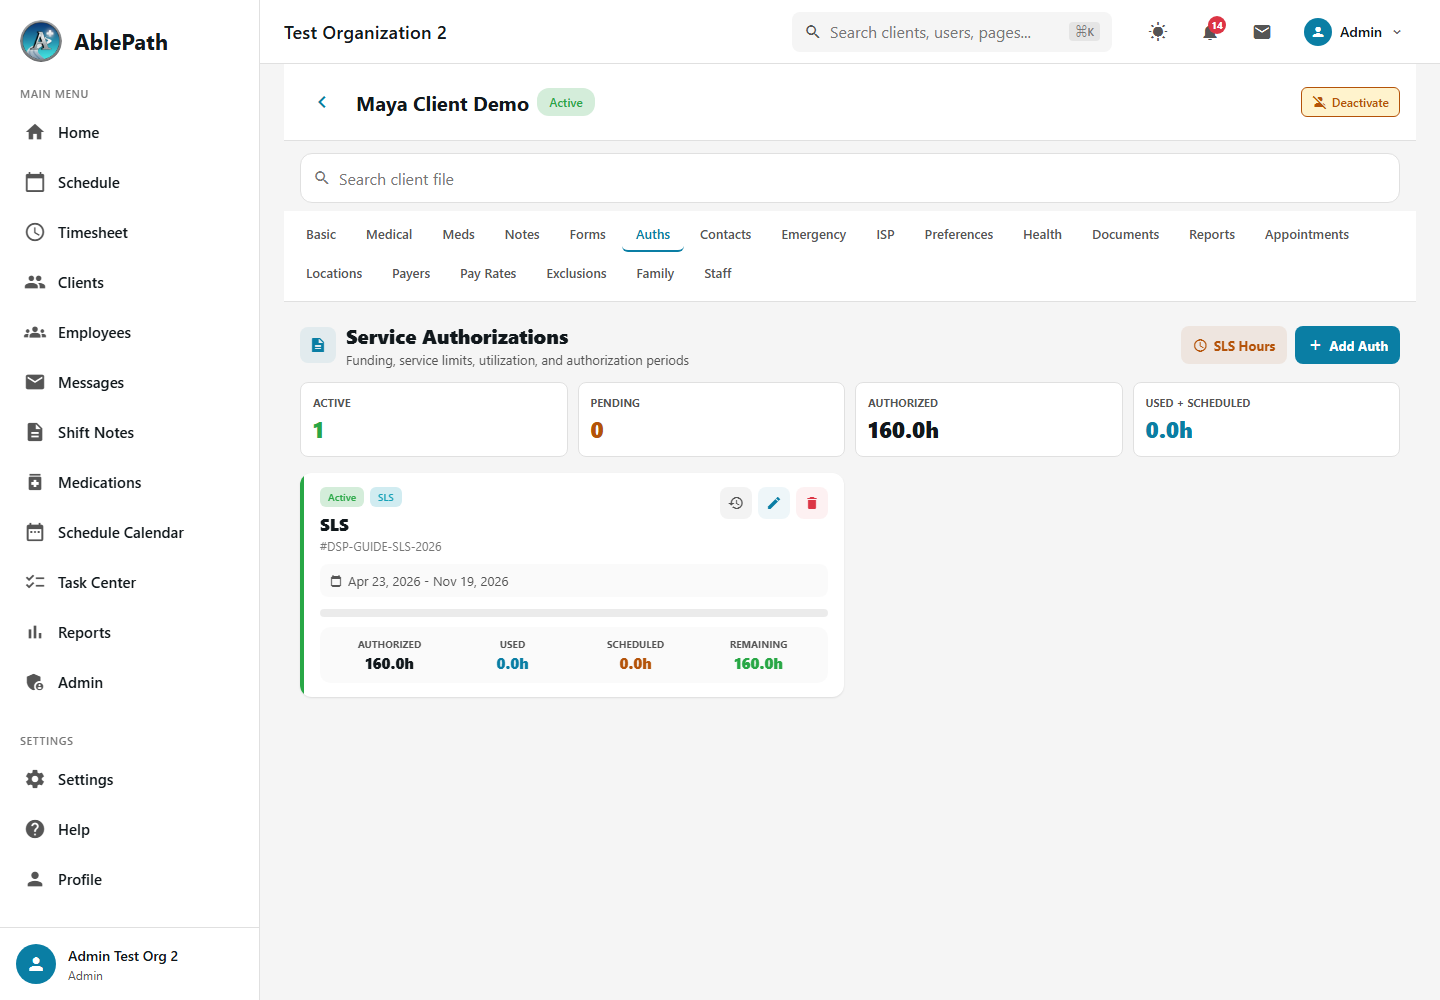Select the Appointments tab

point(1306,235)
